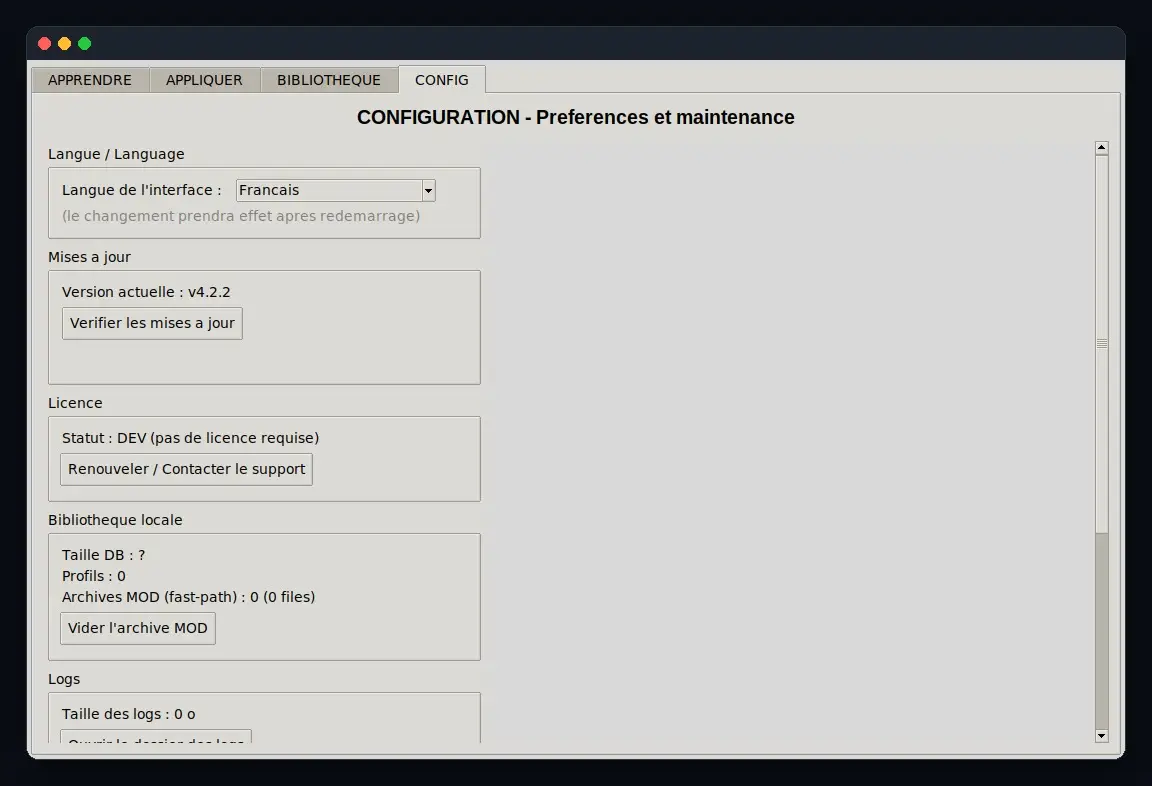Go to the BIBLIOTHEQUE tab
This screenshot has width=1152, height=786.
tap(329, 80)
